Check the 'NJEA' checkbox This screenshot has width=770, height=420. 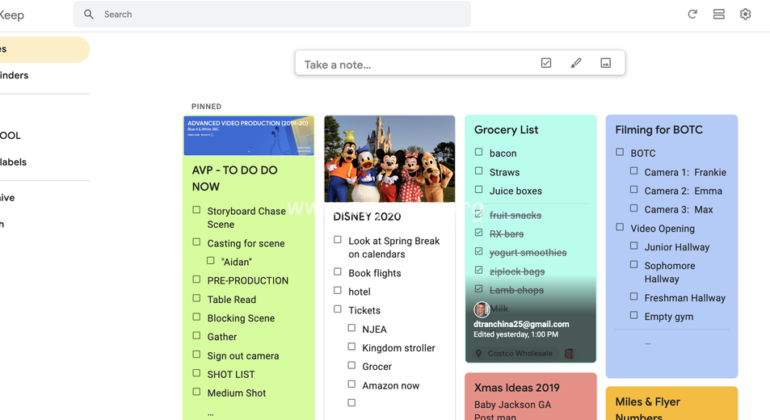point(352,328)
